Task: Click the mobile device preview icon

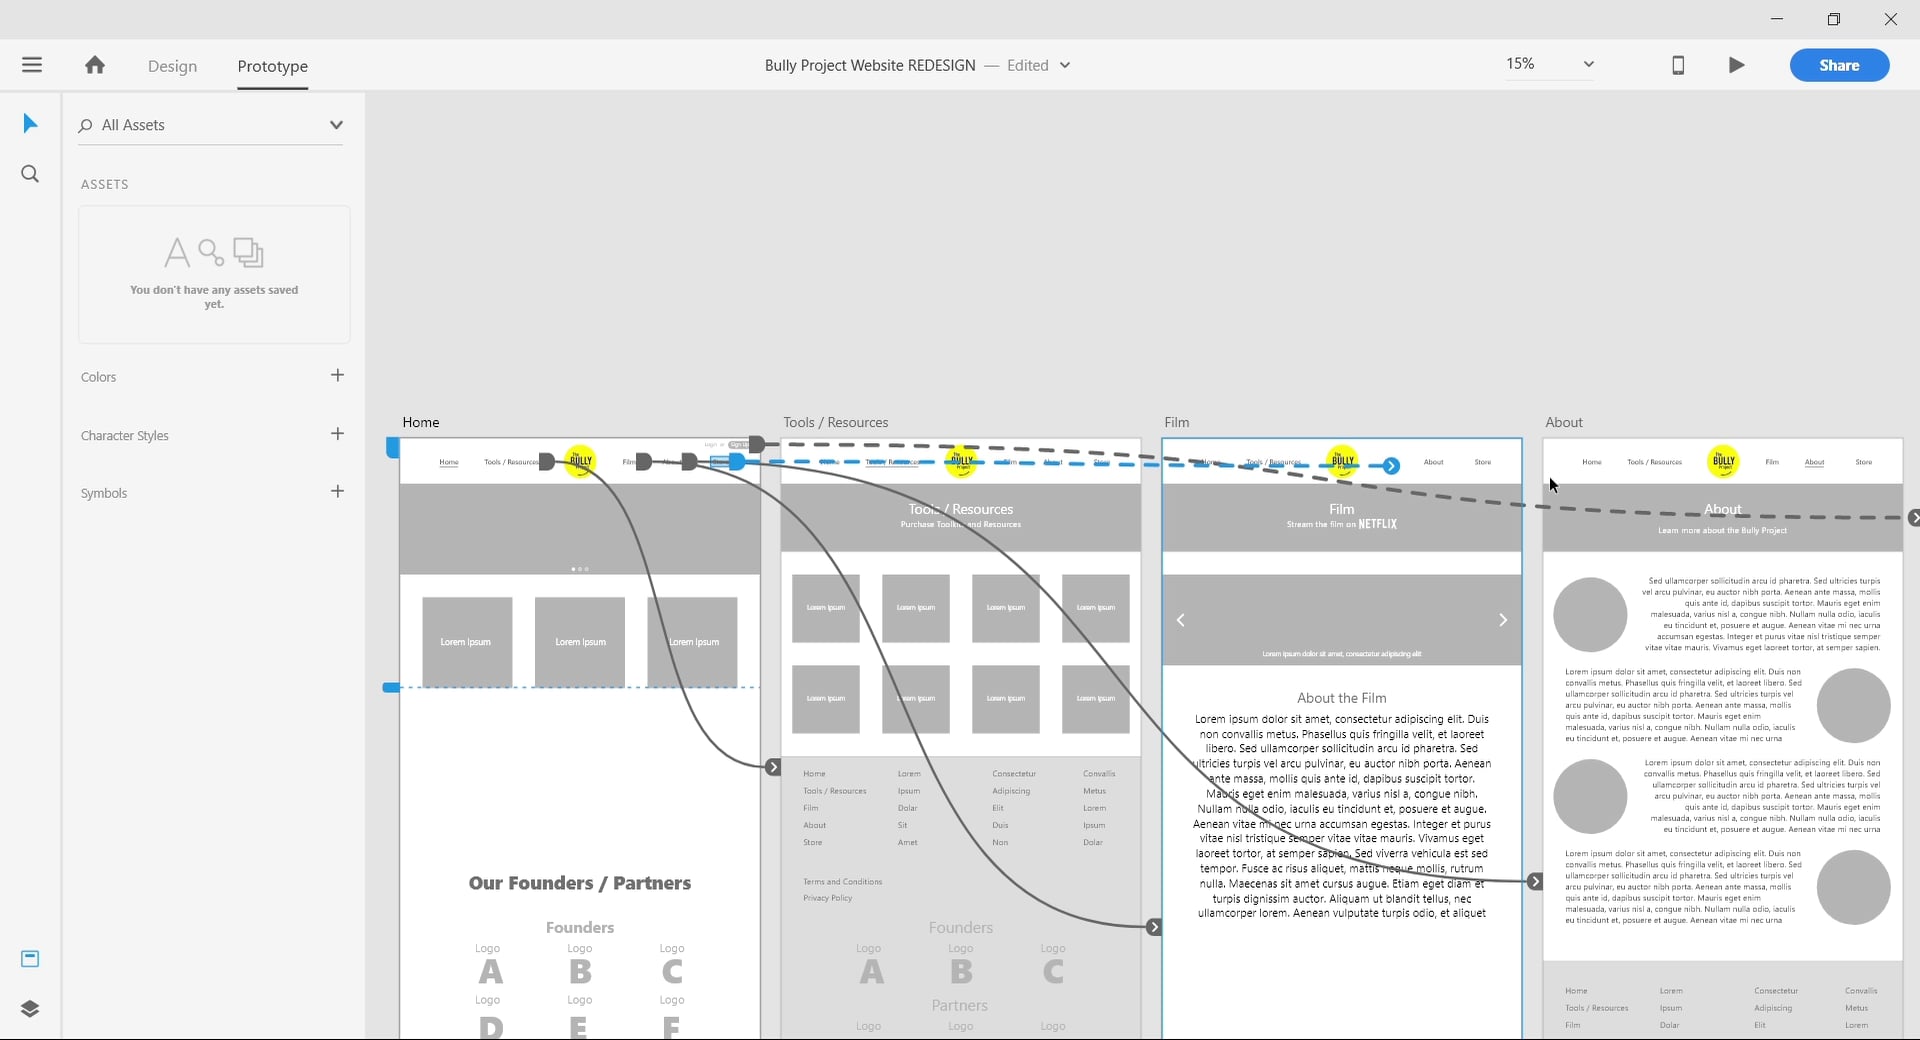Action: click(x=1678, y=65)
